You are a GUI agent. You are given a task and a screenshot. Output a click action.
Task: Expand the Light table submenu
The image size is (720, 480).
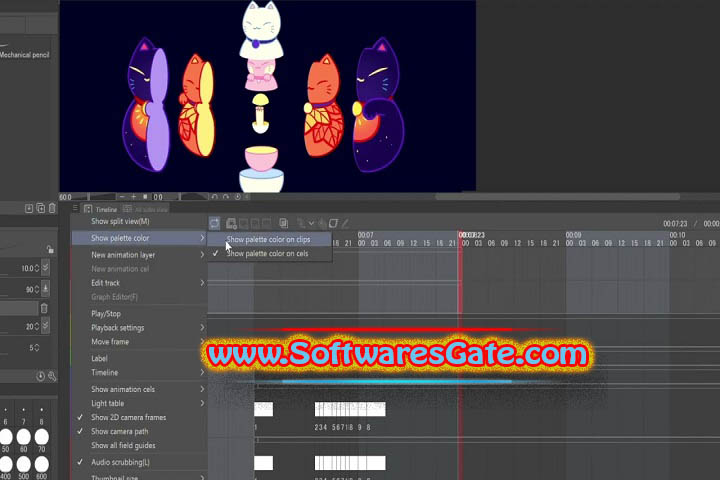(x=140, y=403)
